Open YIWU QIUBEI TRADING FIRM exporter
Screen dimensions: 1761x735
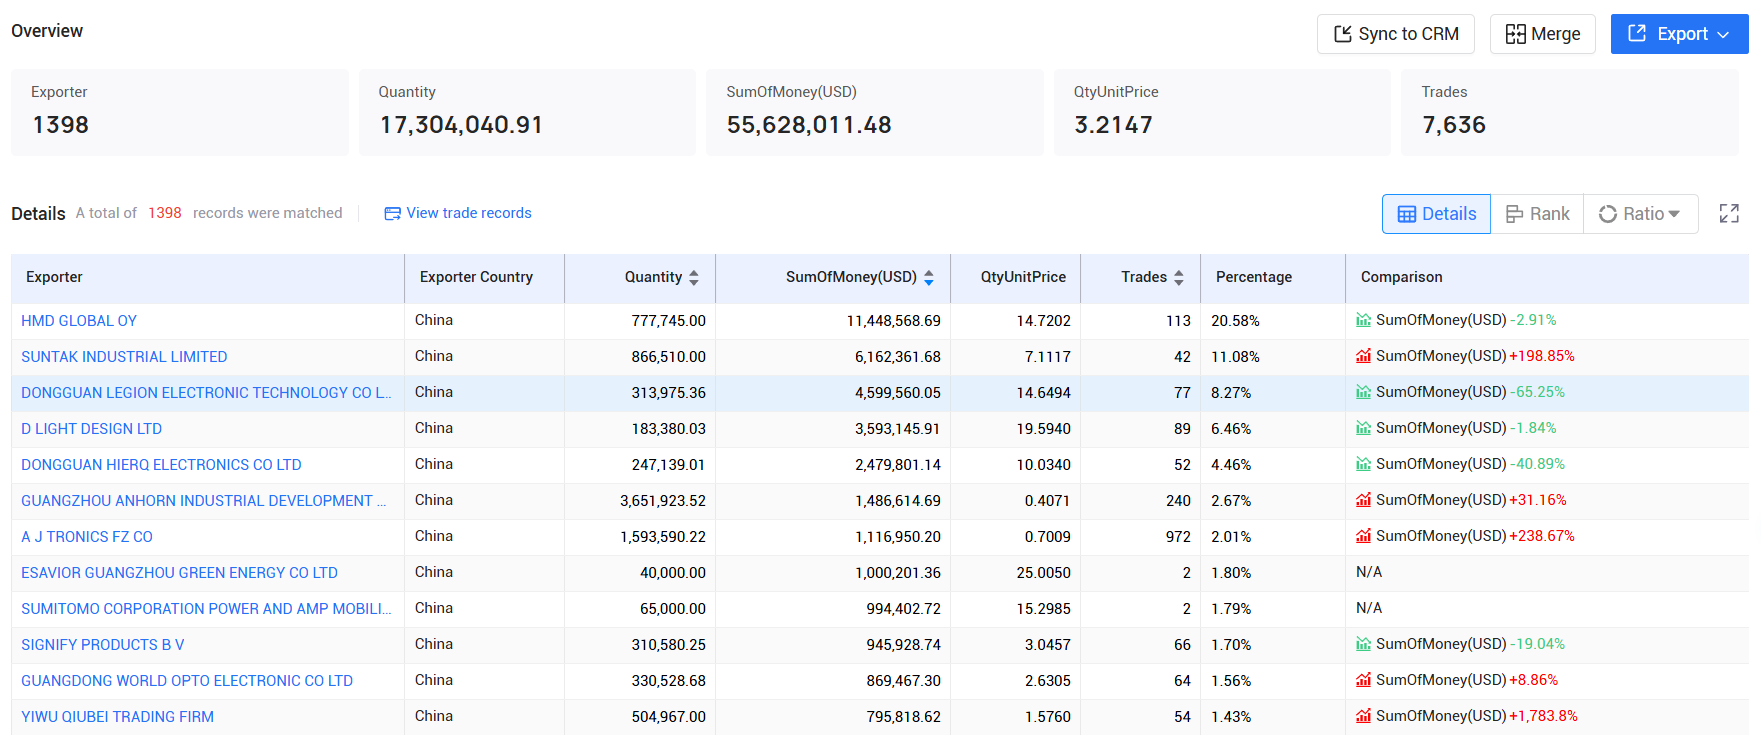117,717
